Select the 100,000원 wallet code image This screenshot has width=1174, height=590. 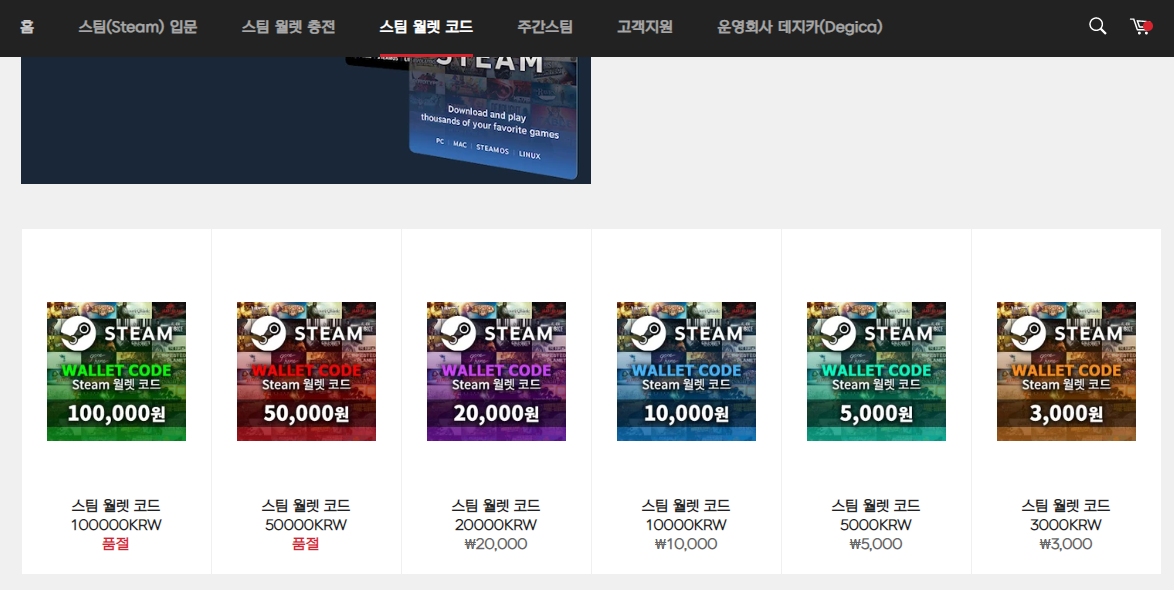116,371
